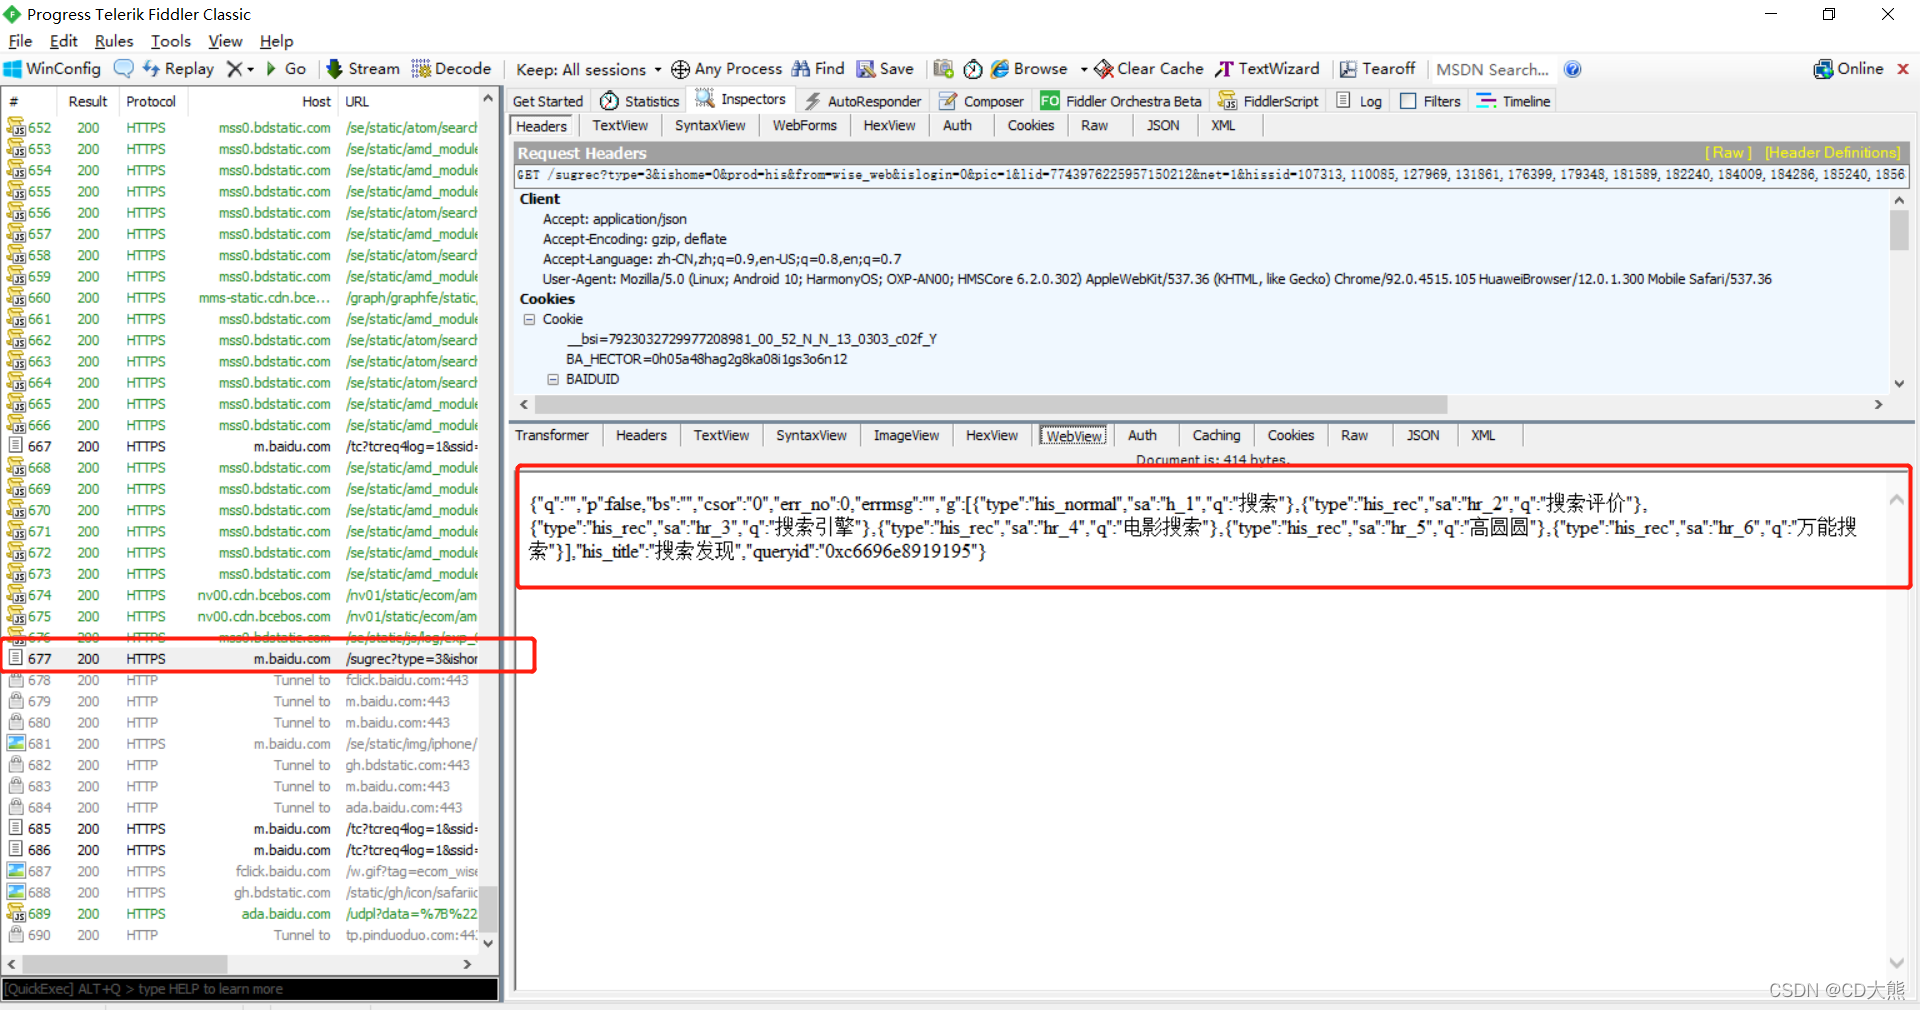Image resolution: width=1920 pixels, height=1010 pixels.
Task: Select the response ImageView tab
Action: [x=906, y=436]
